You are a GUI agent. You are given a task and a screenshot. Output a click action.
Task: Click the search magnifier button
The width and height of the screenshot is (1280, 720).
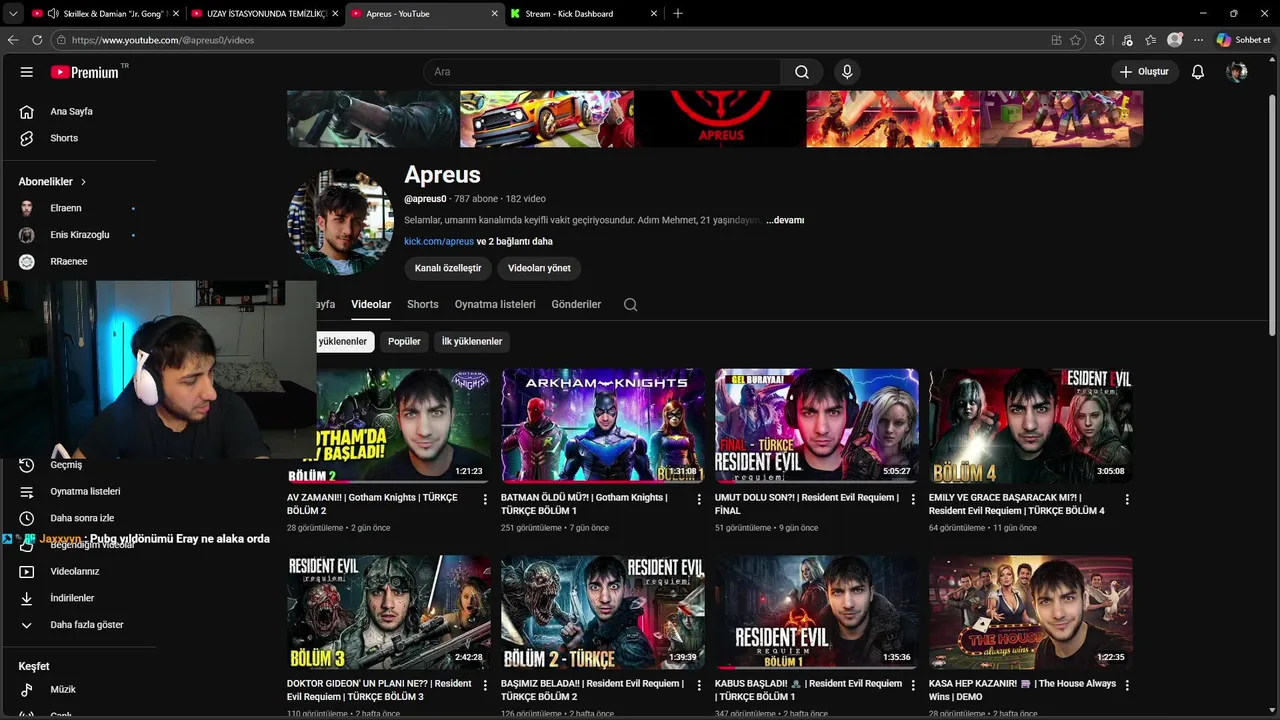pos(802,72)
